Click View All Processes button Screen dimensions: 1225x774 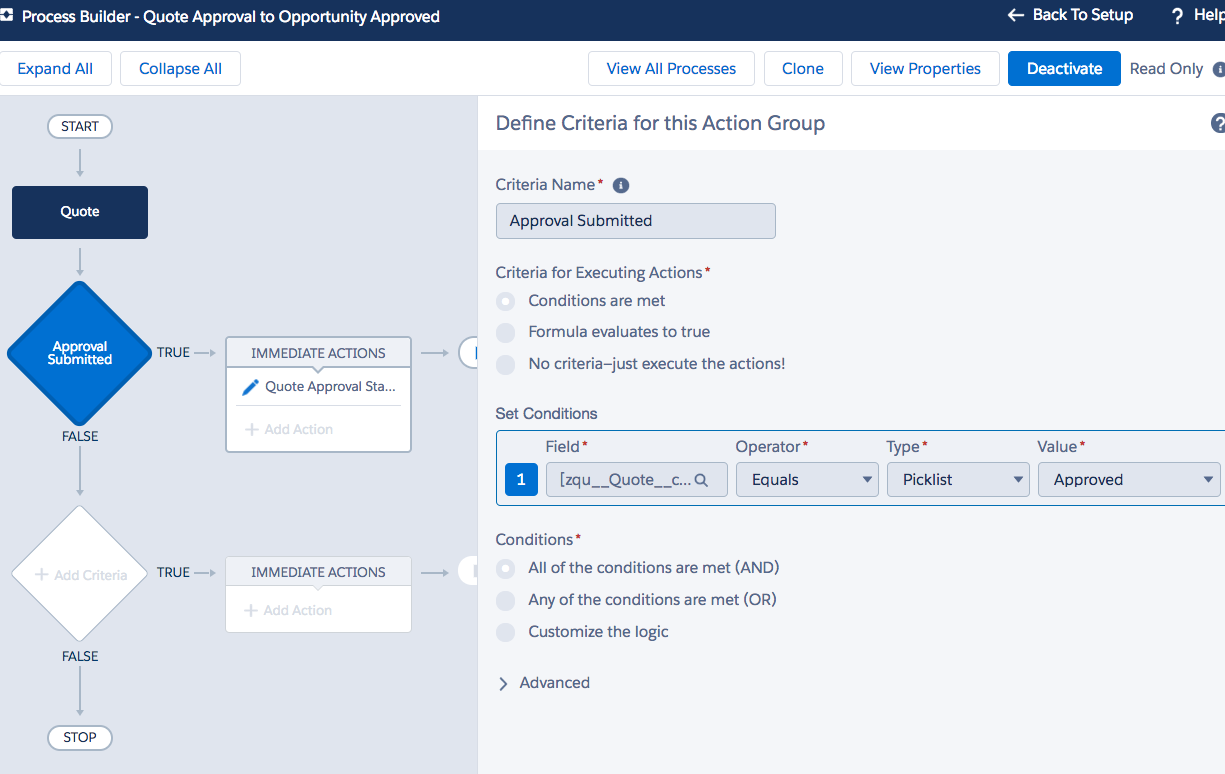point(671,69)
